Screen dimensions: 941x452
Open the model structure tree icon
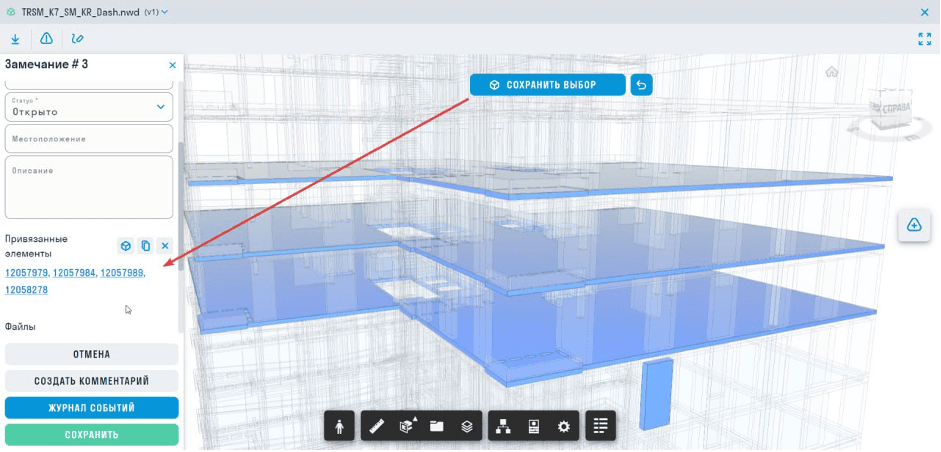(504, 426)
